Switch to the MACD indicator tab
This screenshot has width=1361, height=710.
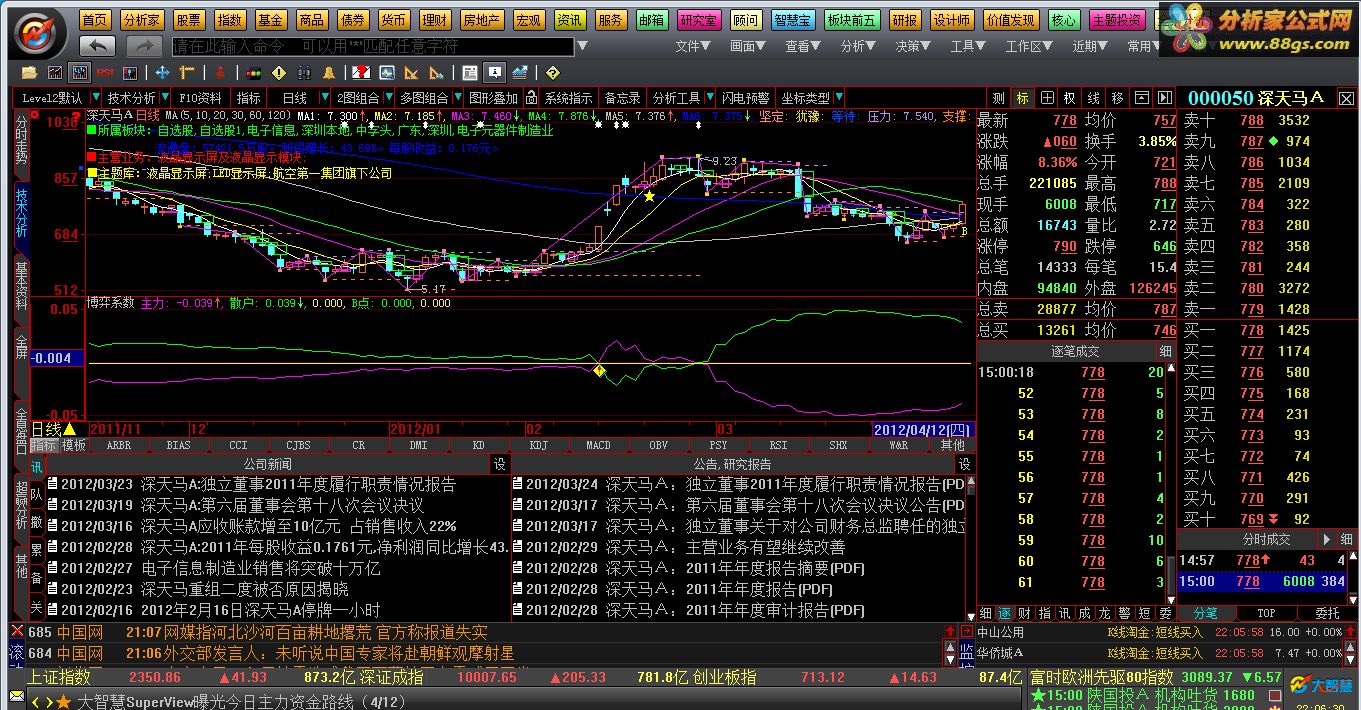point(598,445)
